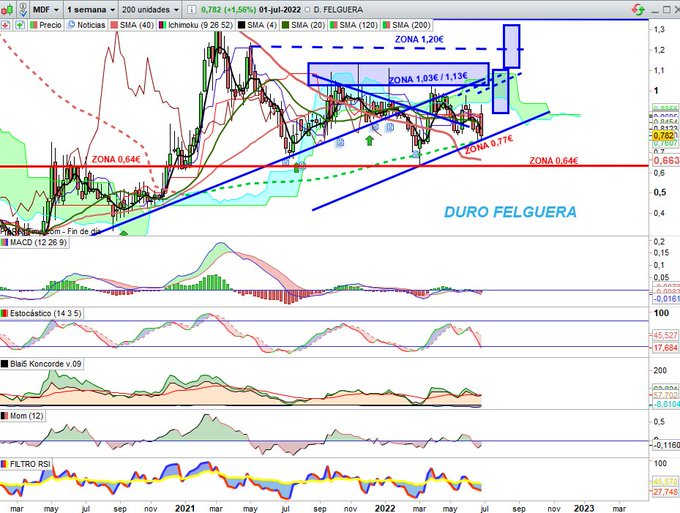
Task: Open the instrument info icon
Action: pyautogui.click(x=191, y=9)
